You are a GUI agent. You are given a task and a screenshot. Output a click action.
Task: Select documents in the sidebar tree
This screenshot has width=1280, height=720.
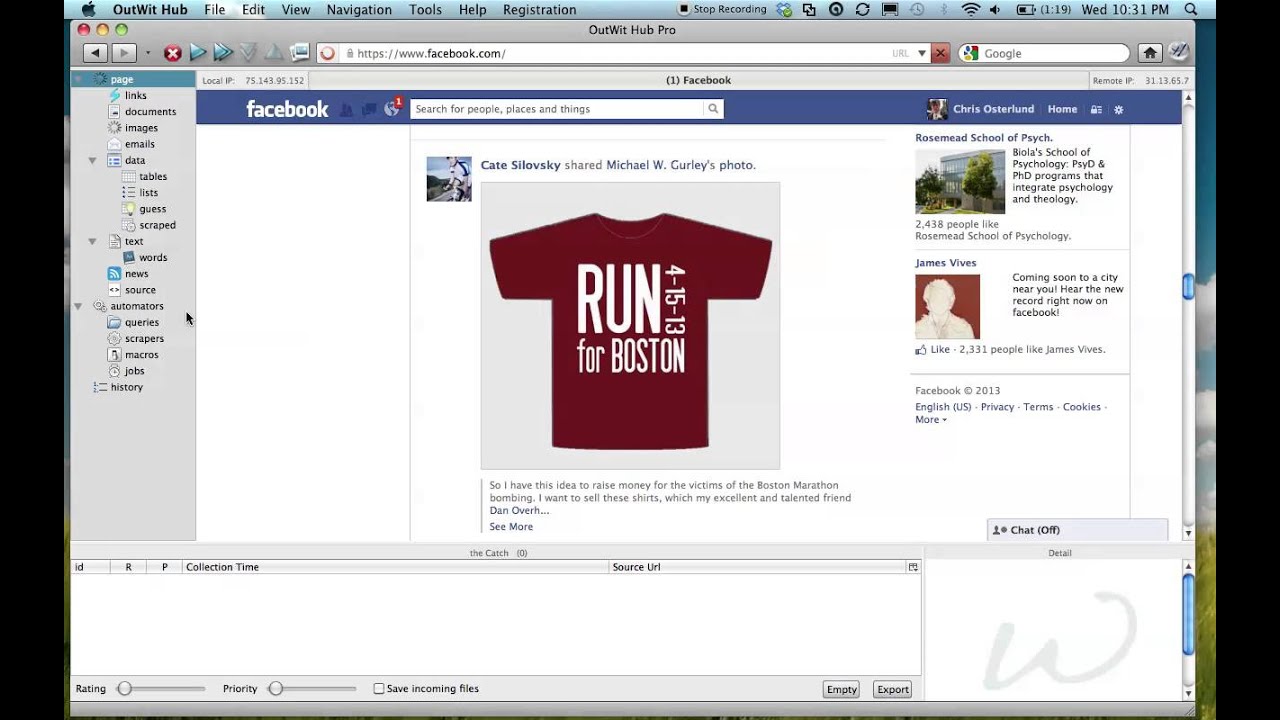pos(150,112)
